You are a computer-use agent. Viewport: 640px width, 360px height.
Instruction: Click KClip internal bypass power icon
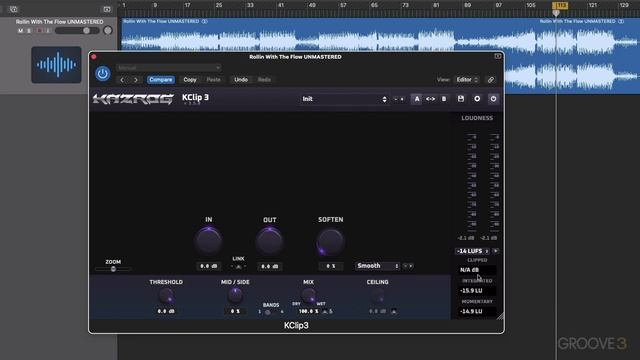coord(493,99)
